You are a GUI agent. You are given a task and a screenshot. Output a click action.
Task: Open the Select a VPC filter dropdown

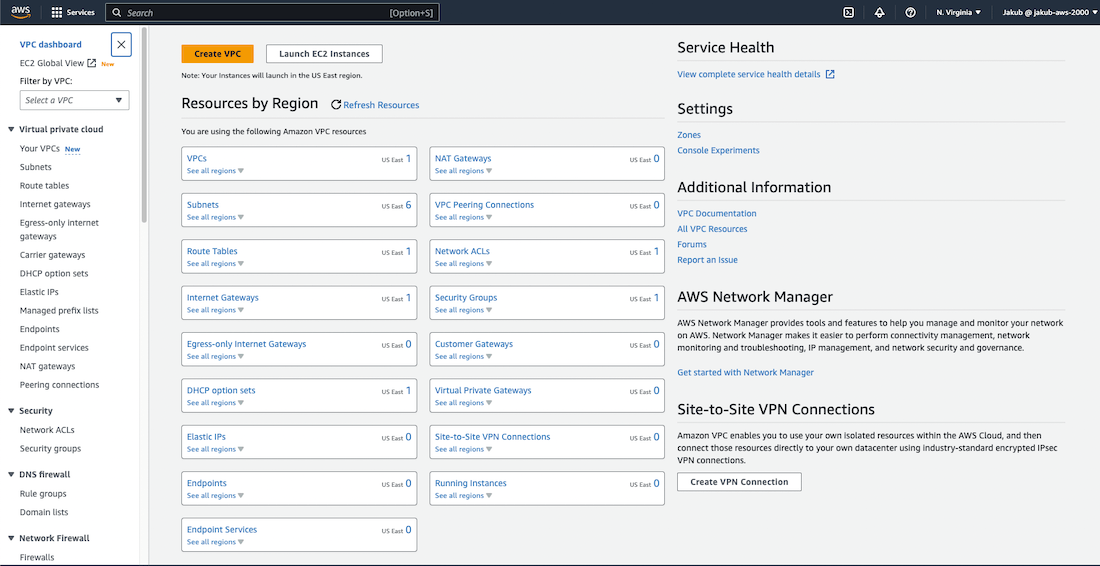[75, 100]
